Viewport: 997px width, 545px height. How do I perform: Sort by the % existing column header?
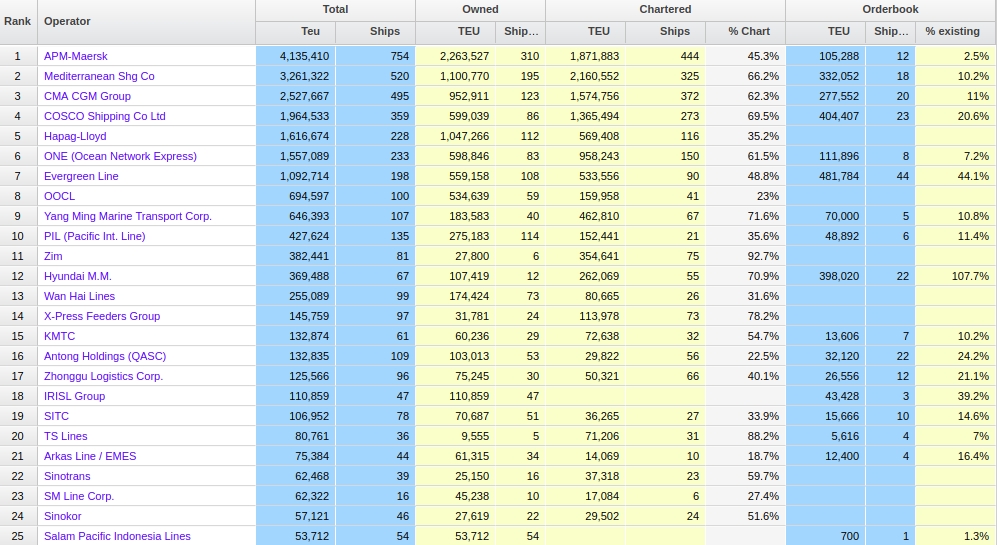click(956, 32)
